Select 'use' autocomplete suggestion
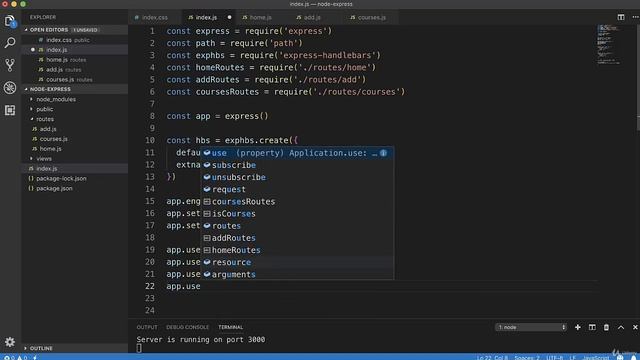This screenshot has width=640, height=360. pos(297,153)
